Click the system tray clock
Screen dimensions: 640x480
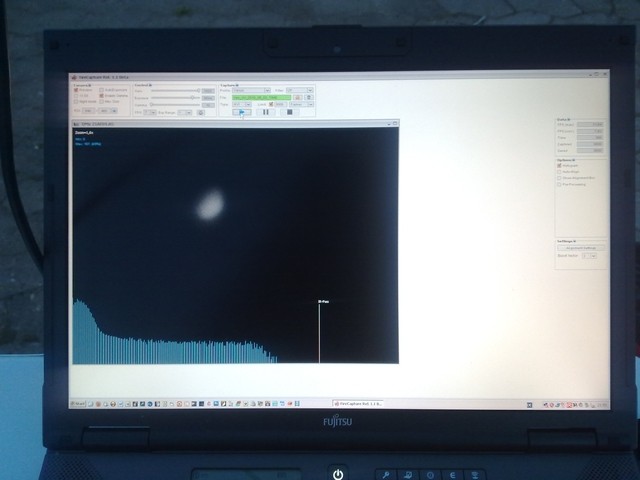point(602,405)
